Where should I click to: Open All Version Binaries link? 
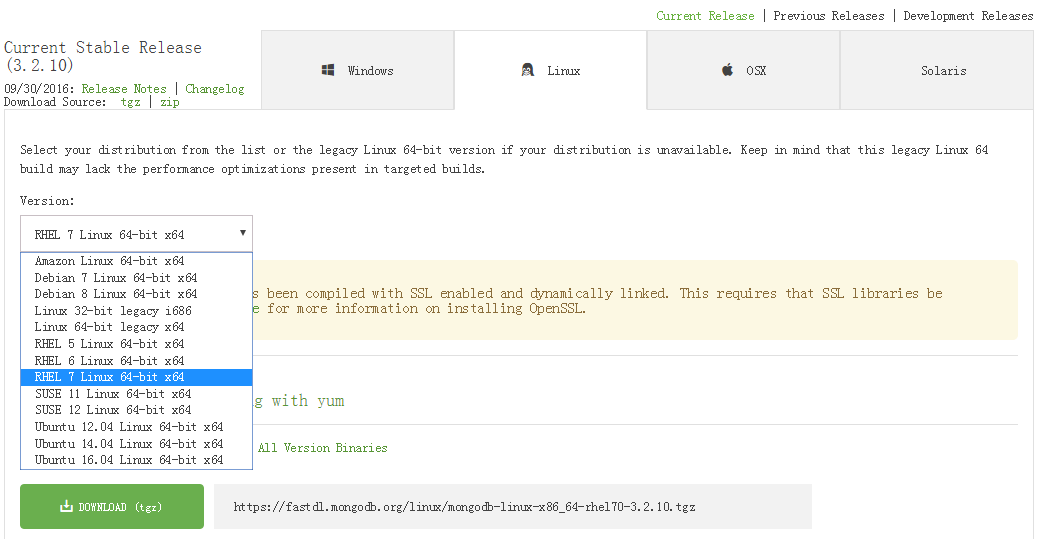click(323, 448)
